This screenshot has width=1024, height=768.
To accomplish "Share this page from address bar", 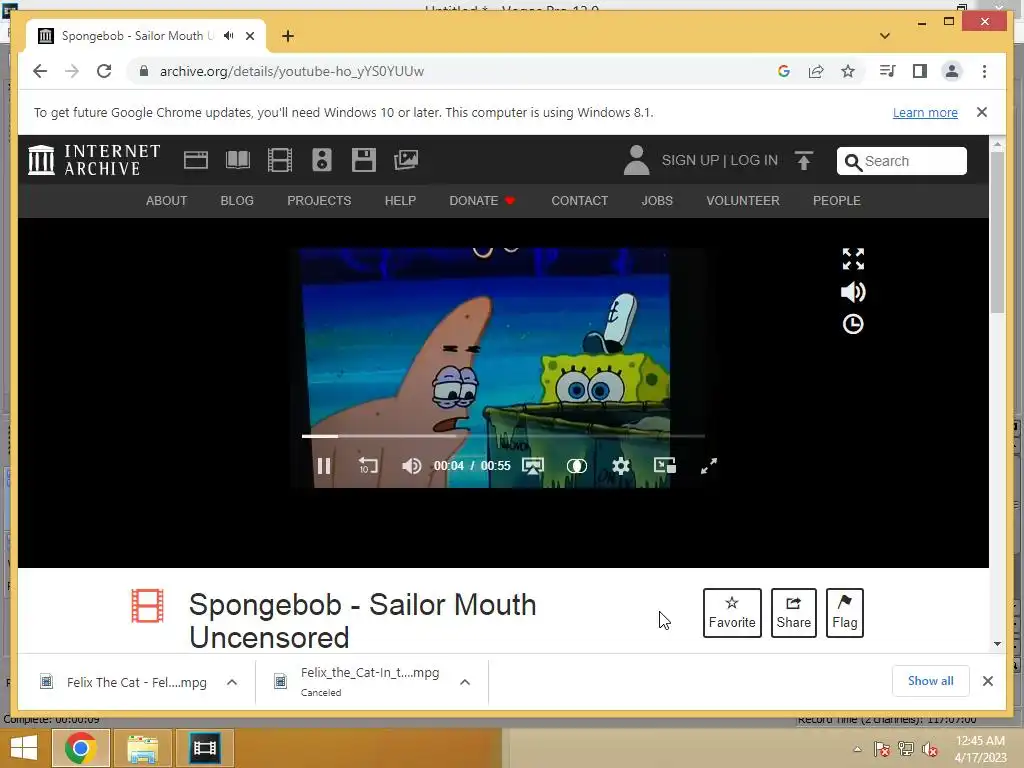I will coord(816,71).
